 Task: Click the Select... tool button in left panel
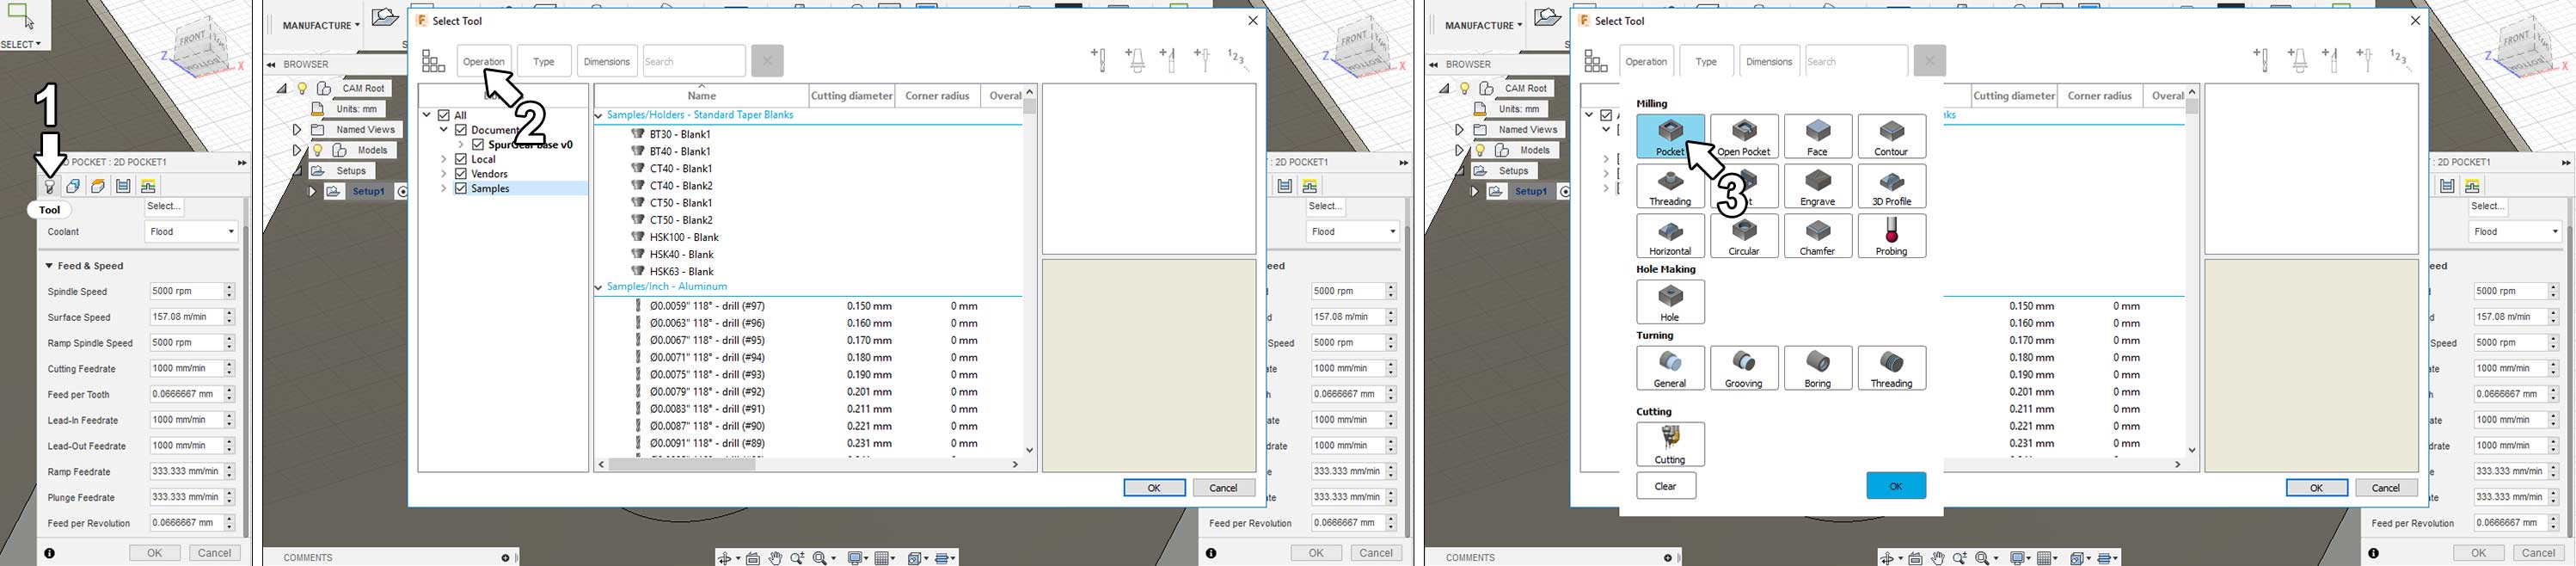(164, 207)
